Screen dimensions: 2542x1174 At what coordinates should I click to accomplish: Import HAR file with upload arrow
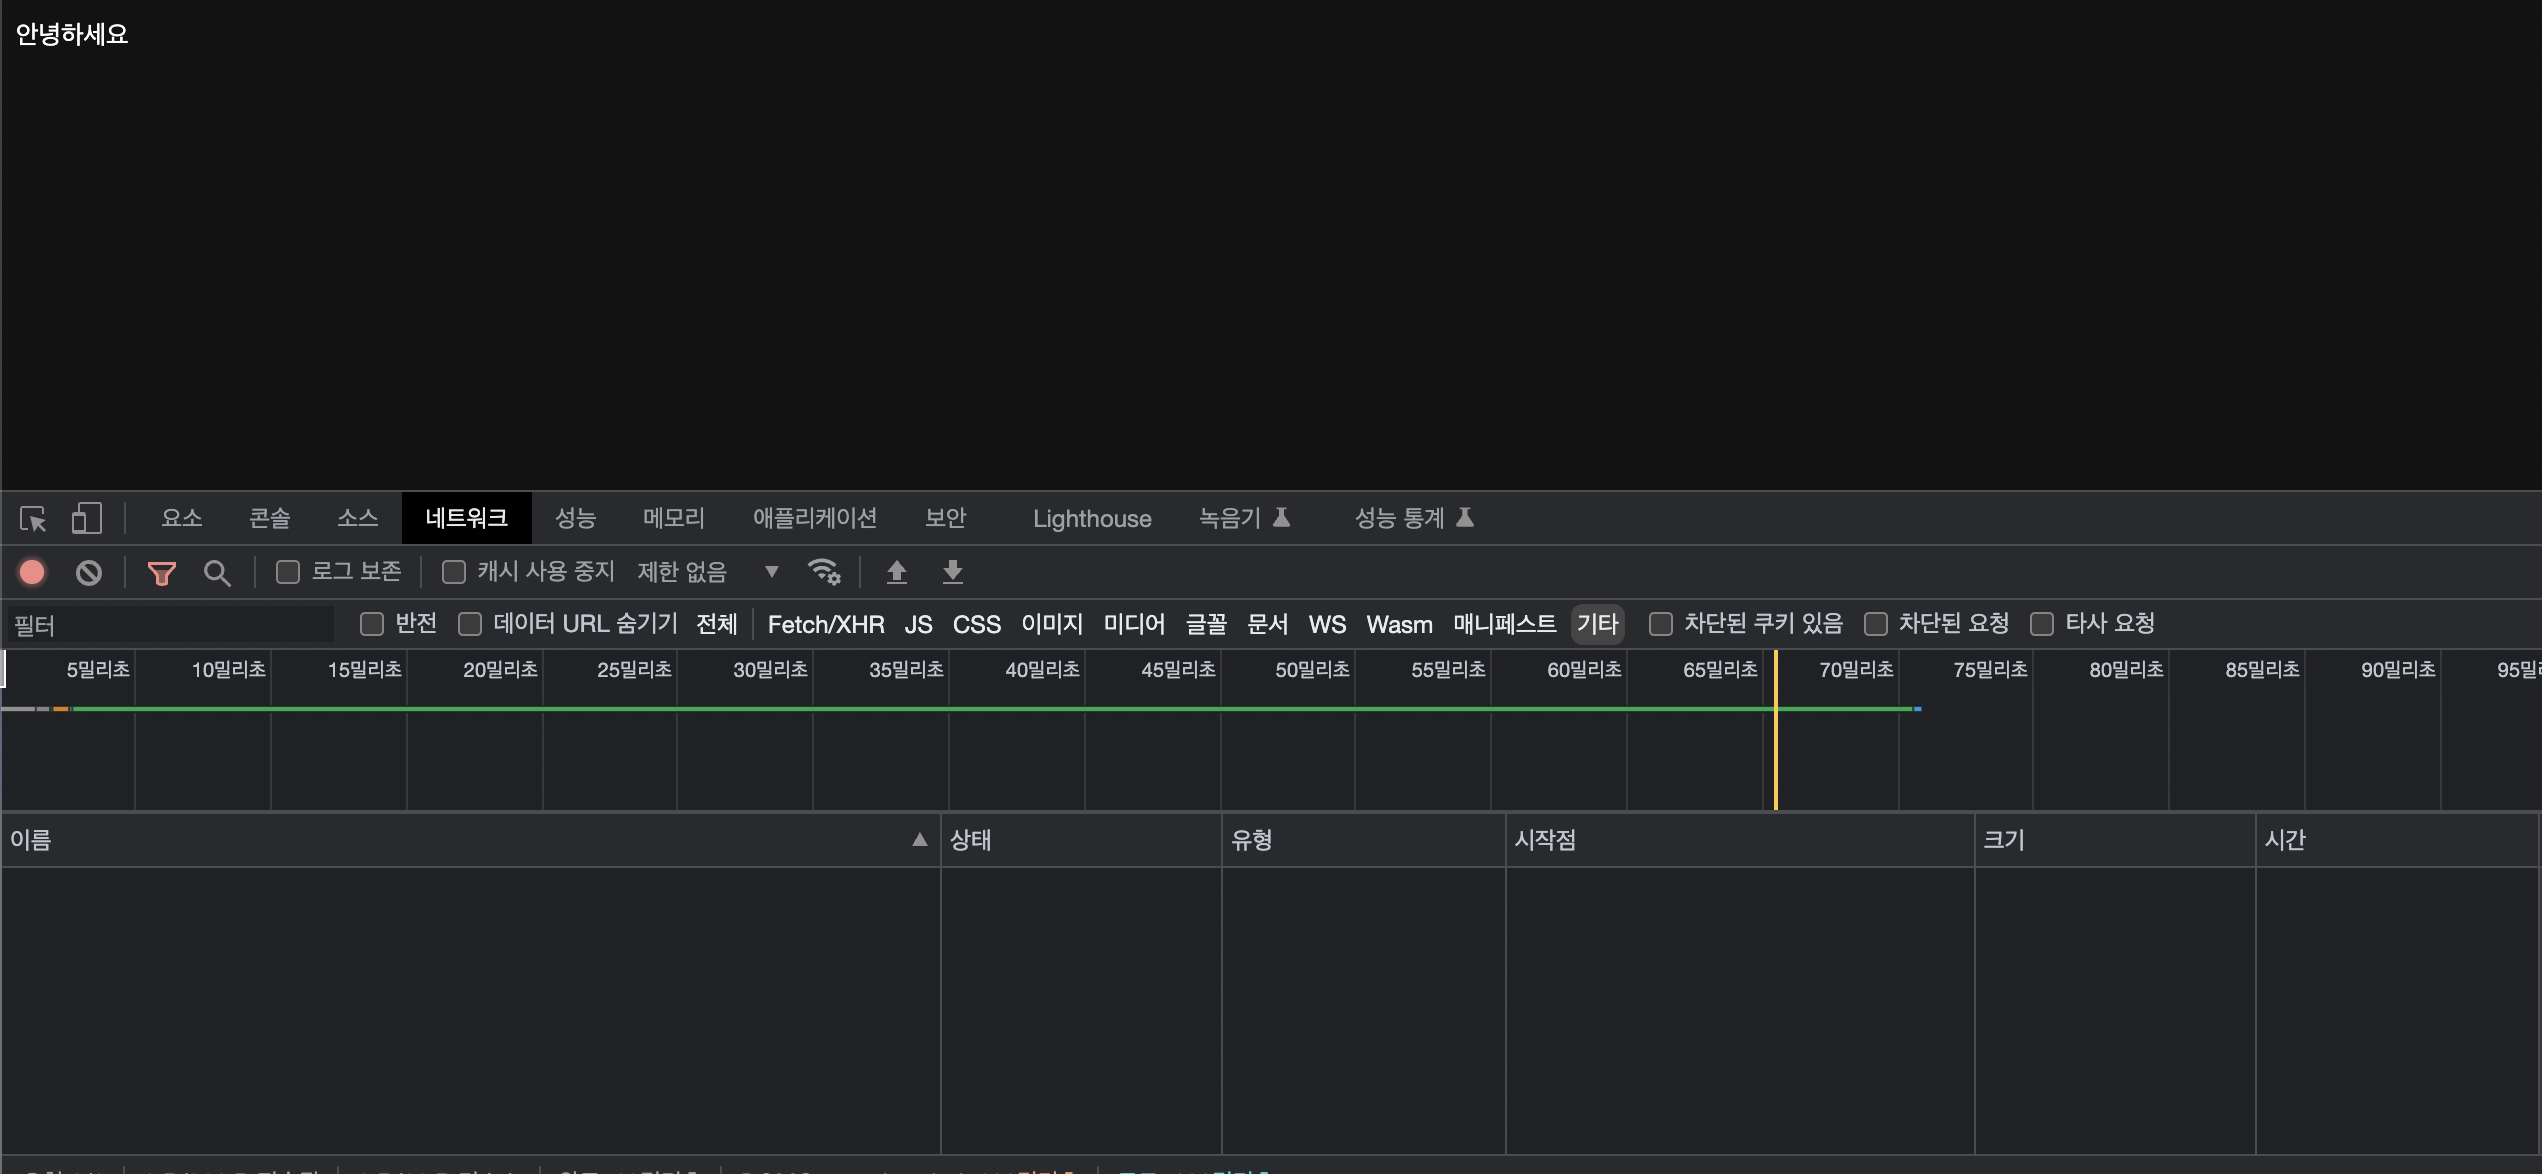897,572
